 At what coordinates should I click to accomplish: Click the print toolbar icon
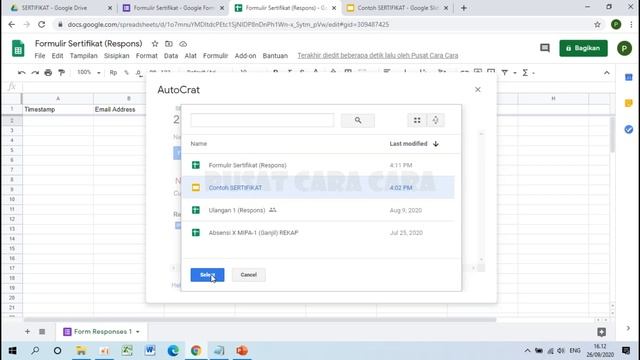pos(48,73)
